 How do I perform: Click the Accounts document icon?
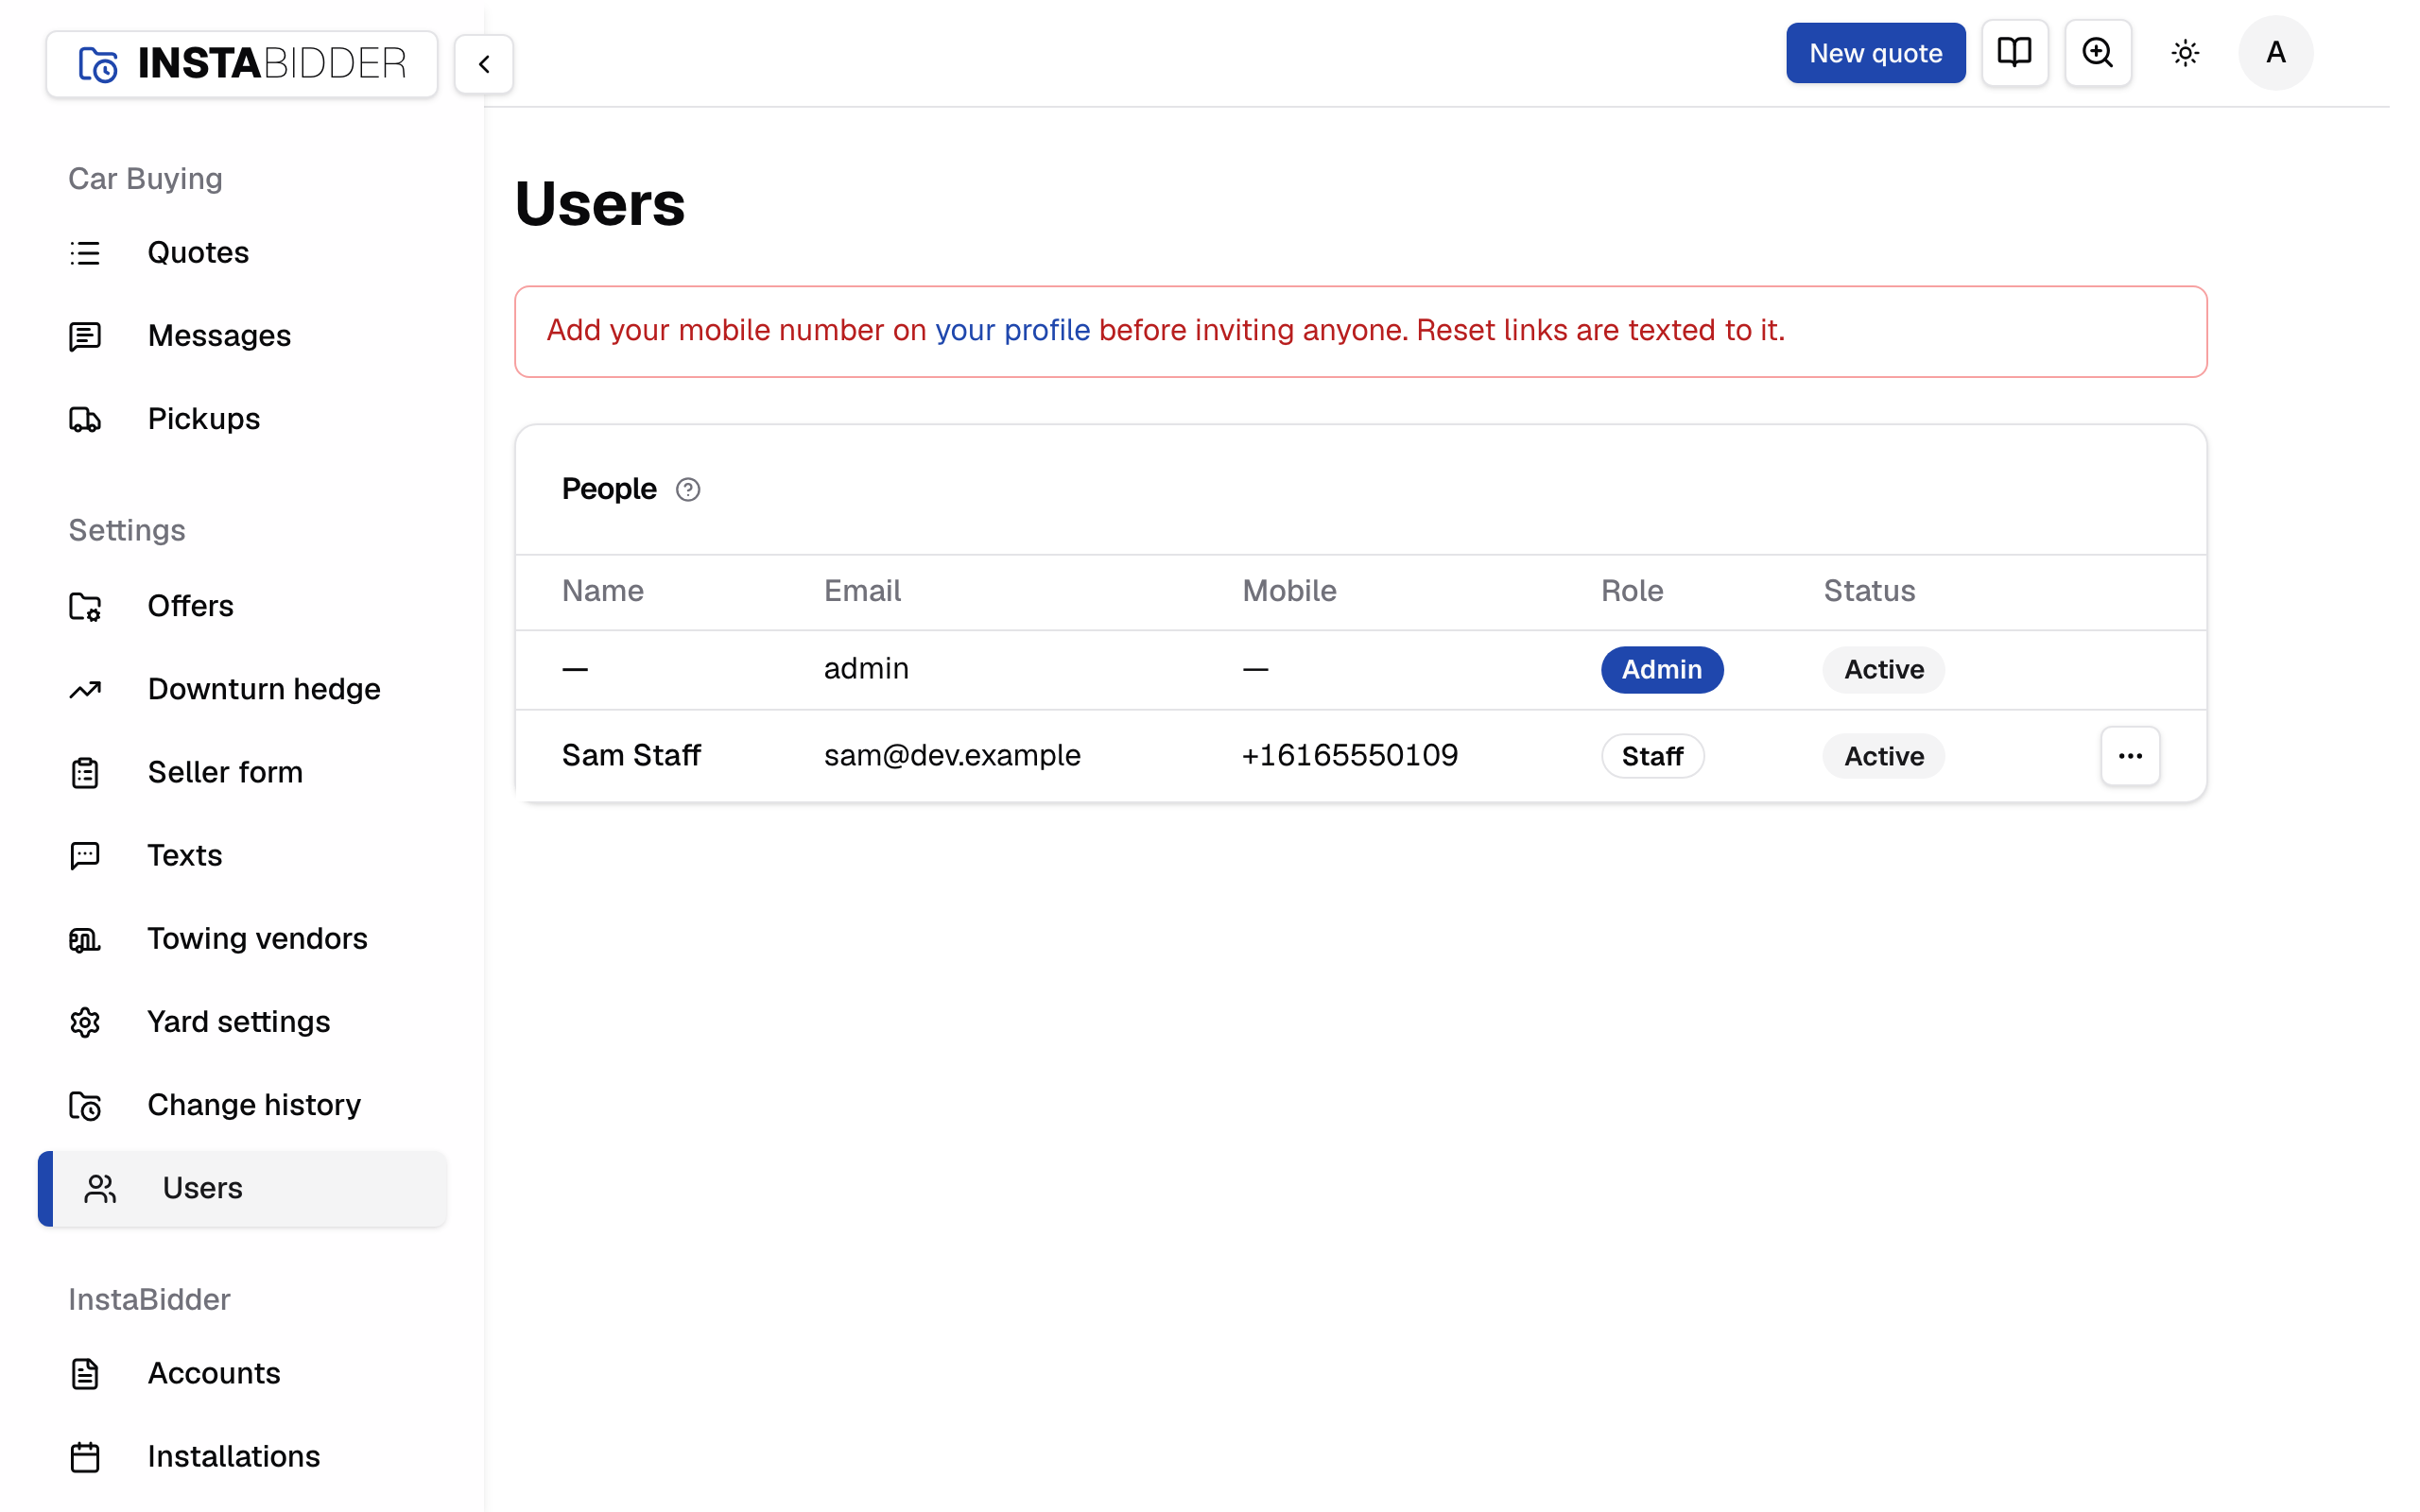85,1374
